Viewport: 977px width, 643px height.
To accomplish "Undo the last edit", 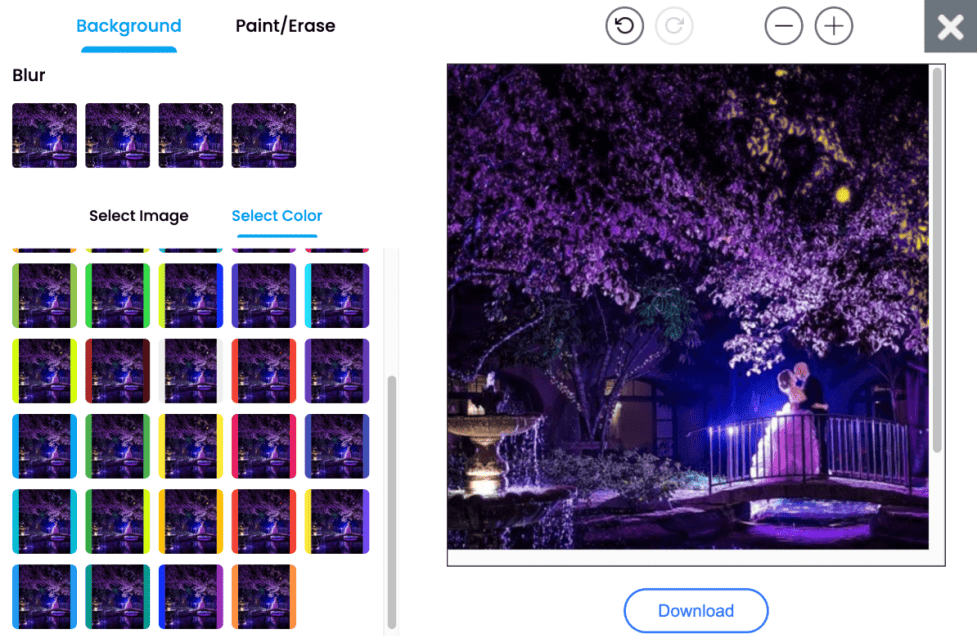I will tap(624, 26).
